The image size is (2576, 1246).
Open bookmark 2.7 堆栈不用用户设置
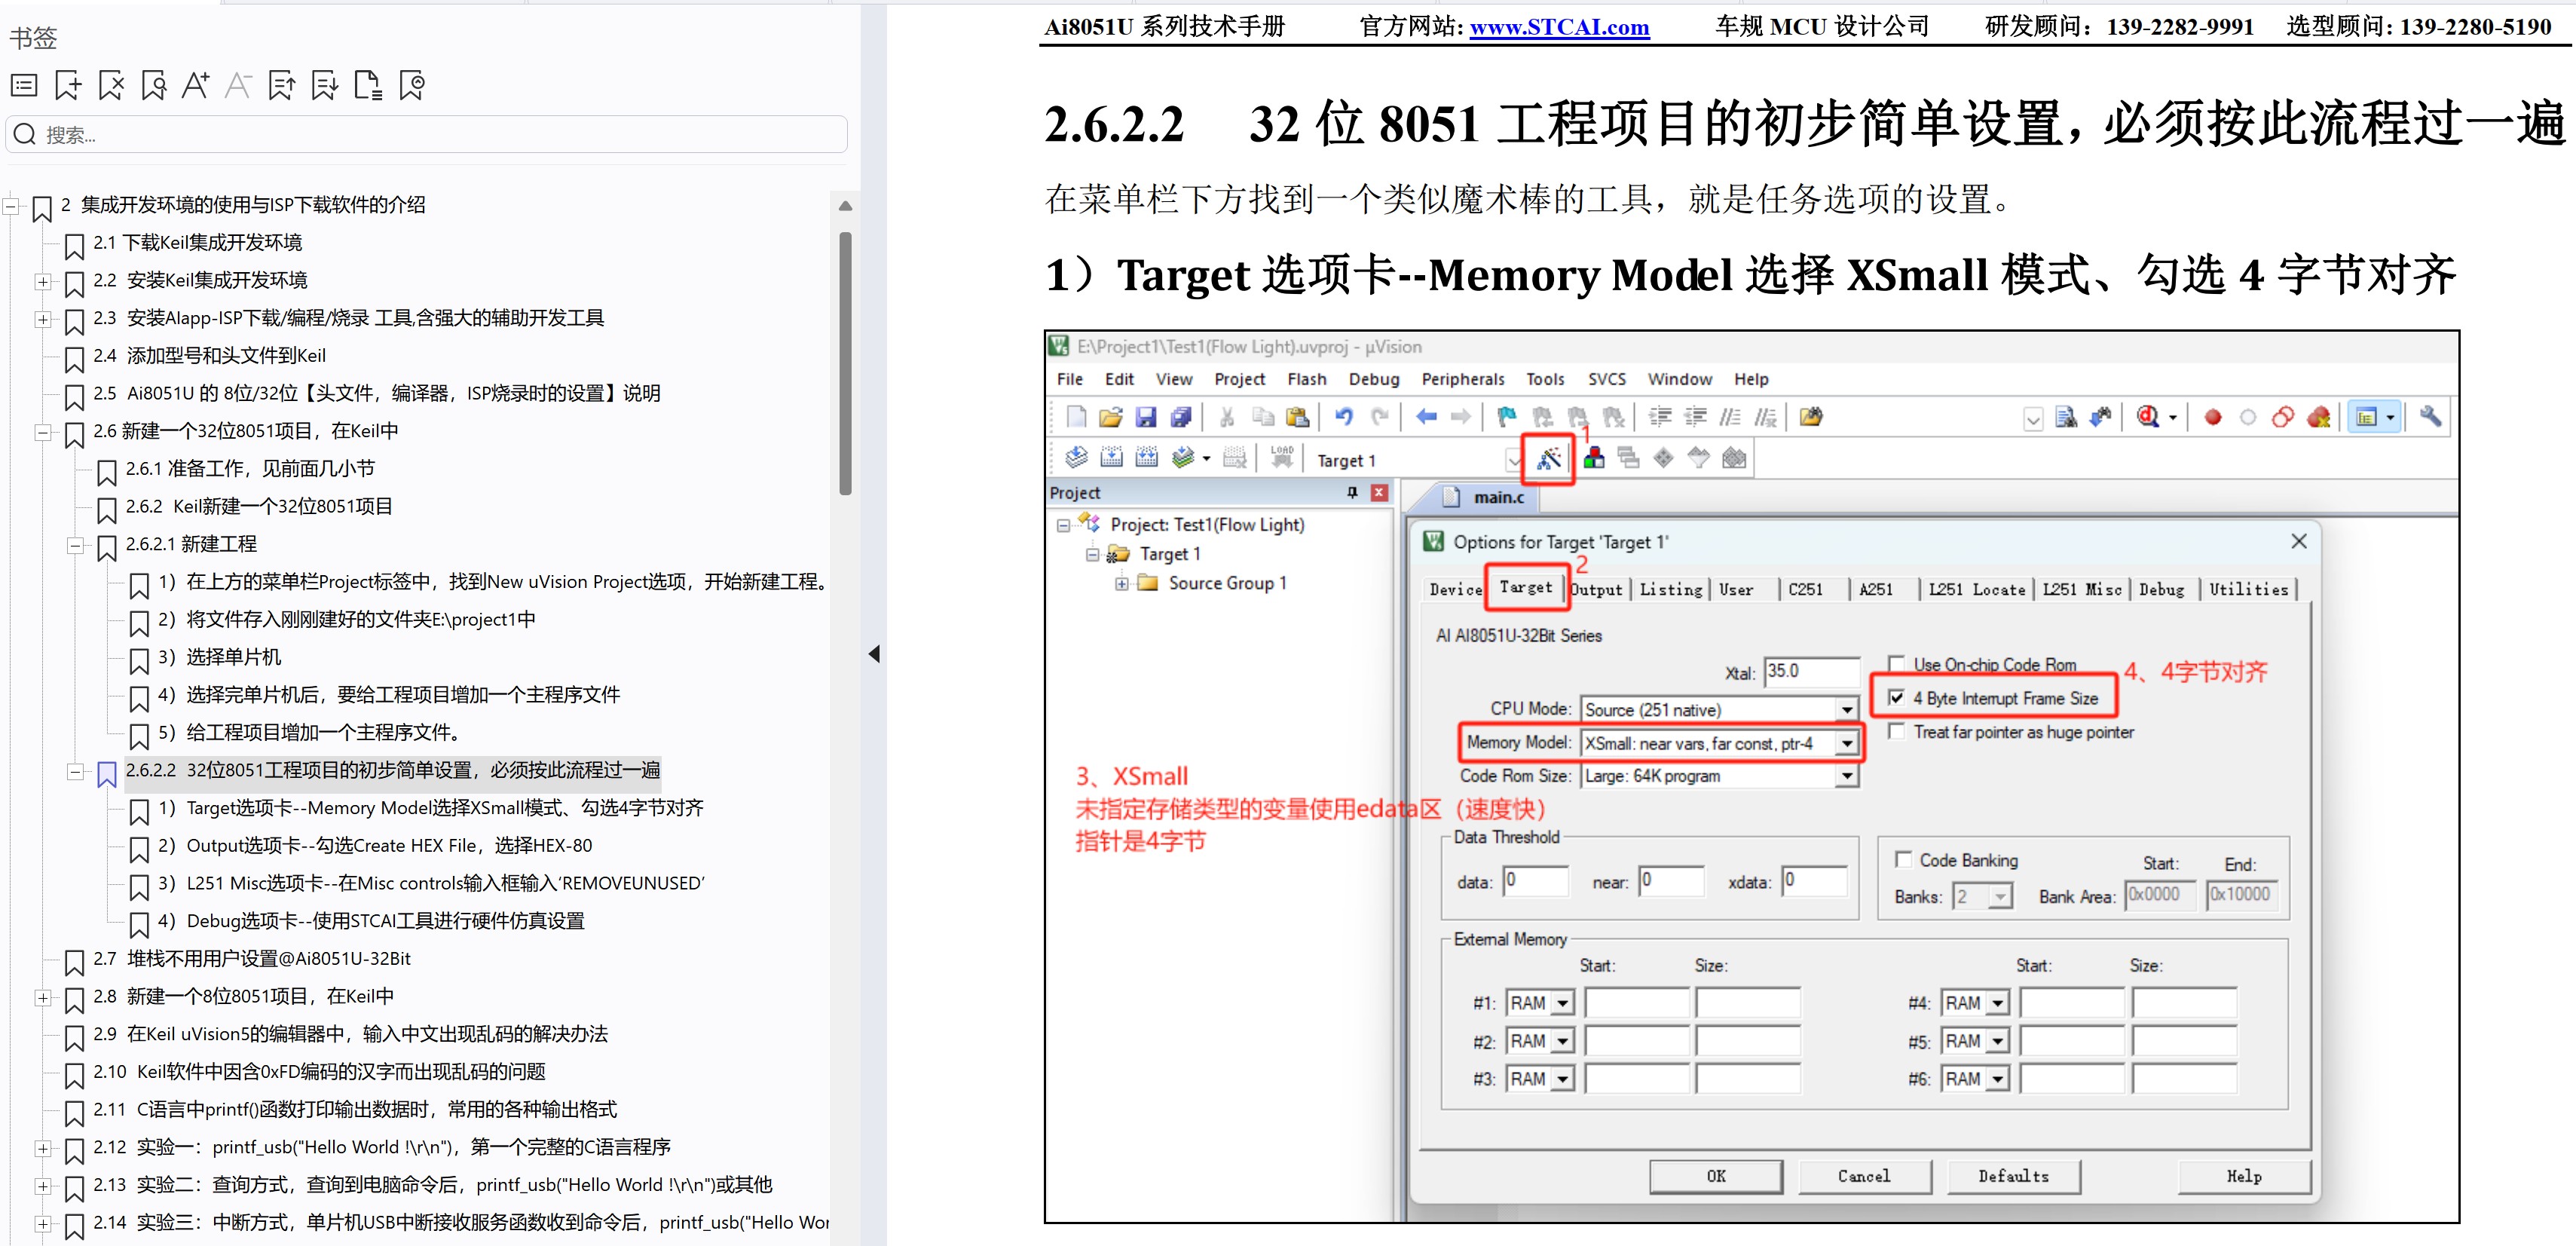pyautogui.click(x=252, y=959)
